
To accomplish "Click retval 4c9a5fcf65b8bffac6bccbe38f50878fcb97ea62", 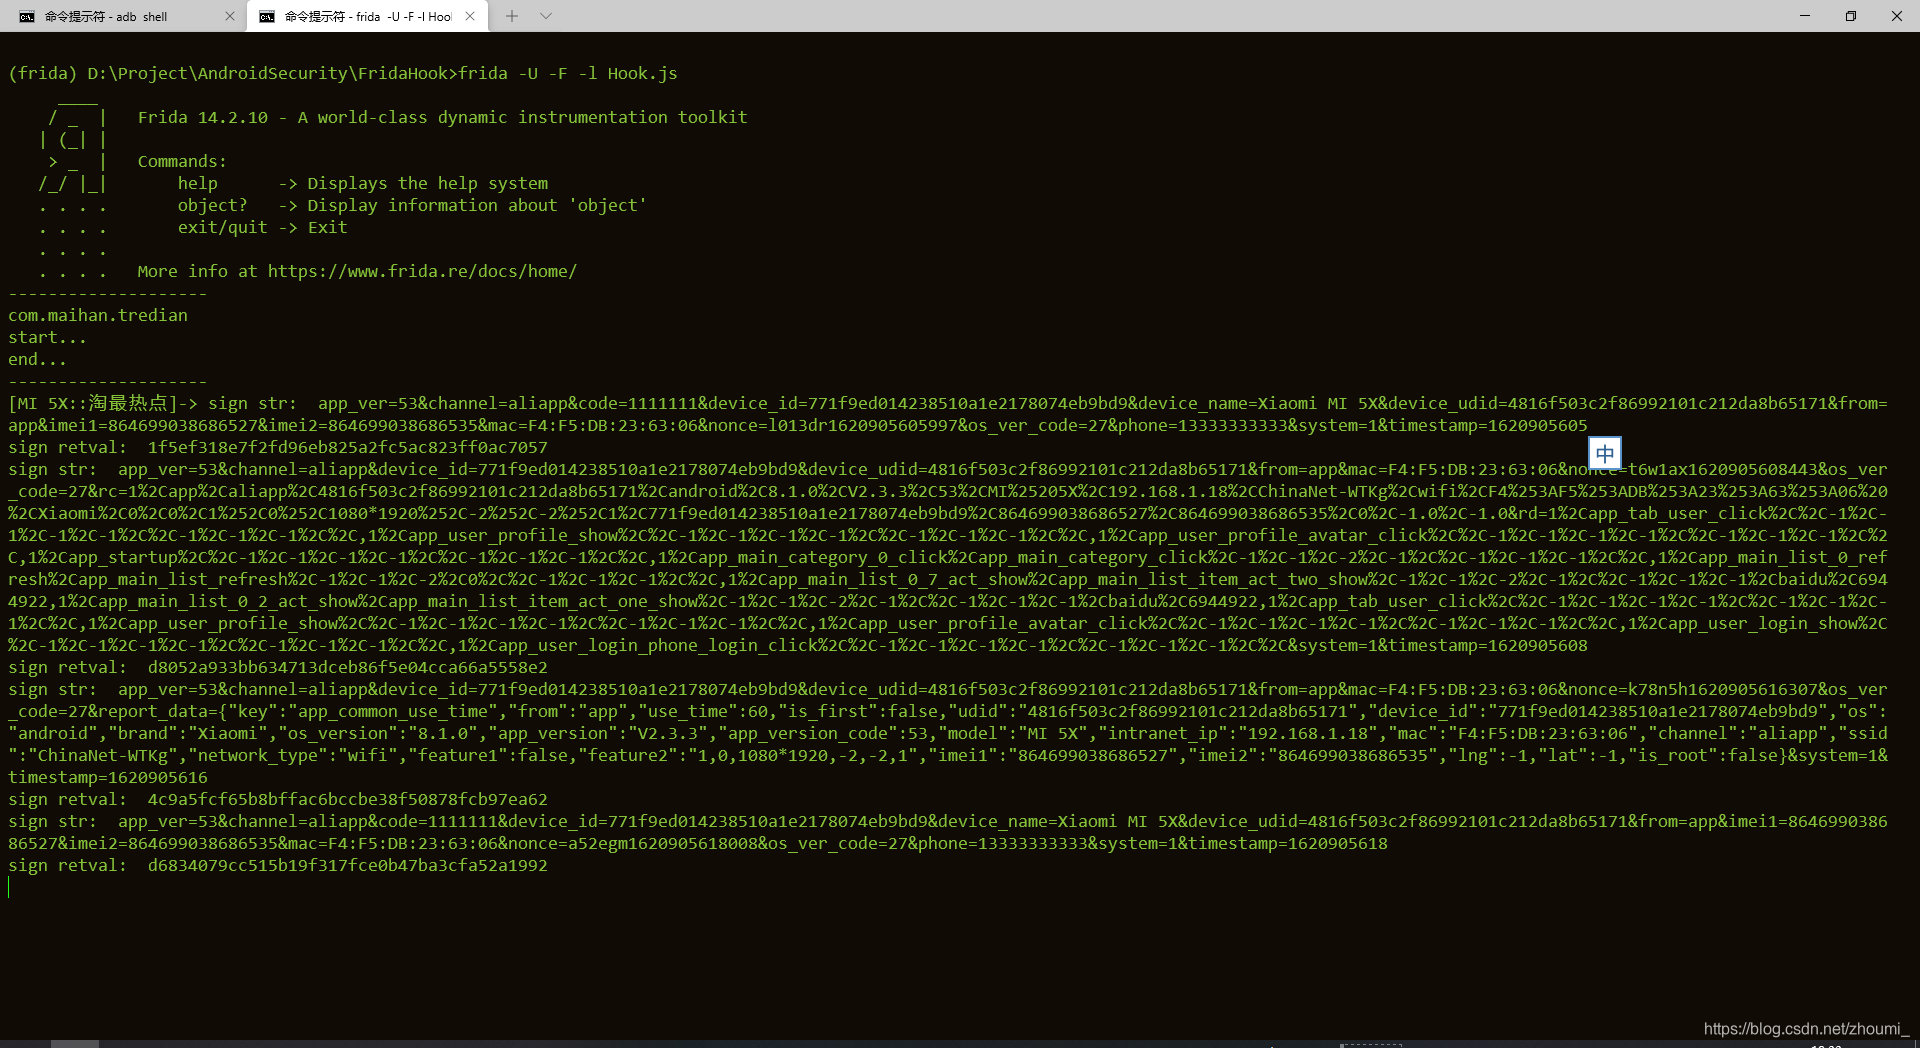I will (x=347, y=799).
